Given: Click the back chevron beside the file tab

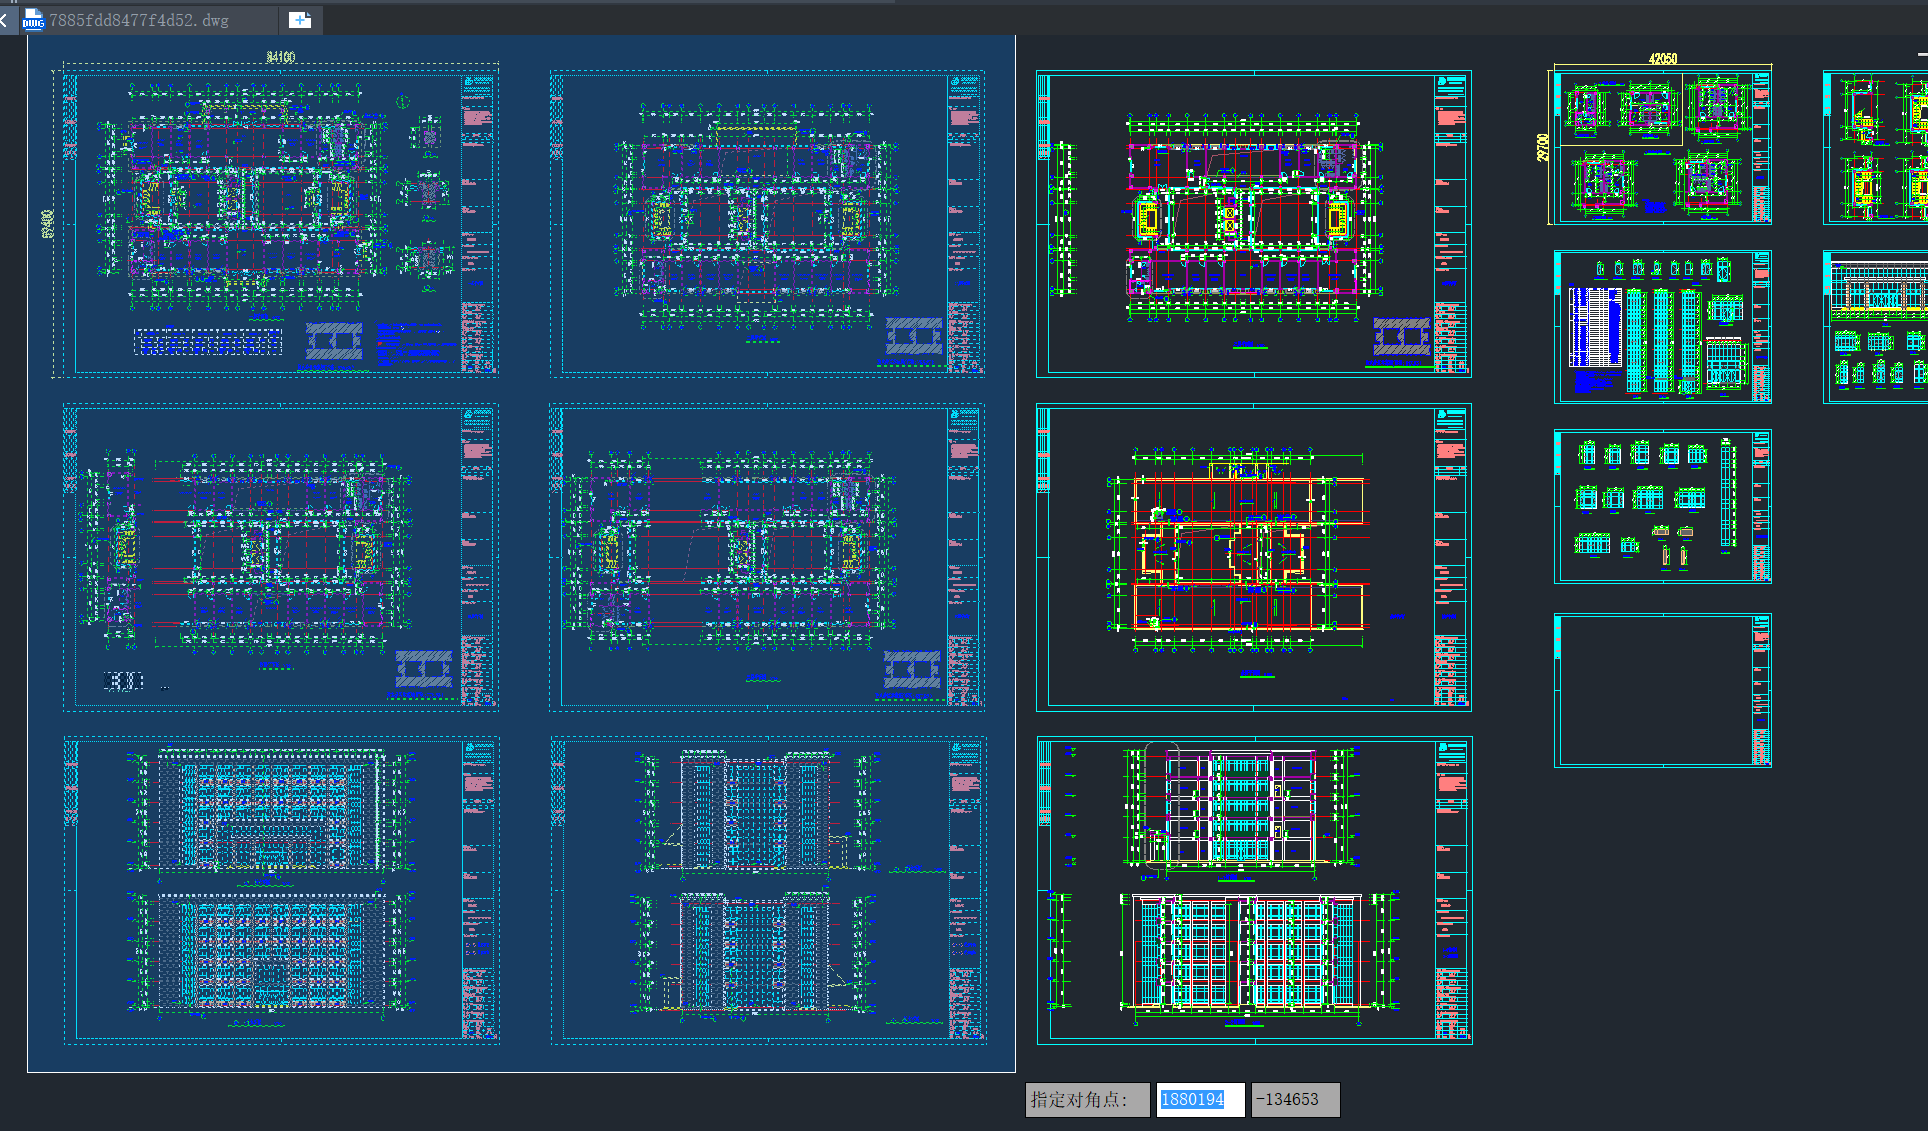Looking at the screenshot, I should [x=5, y=19].
